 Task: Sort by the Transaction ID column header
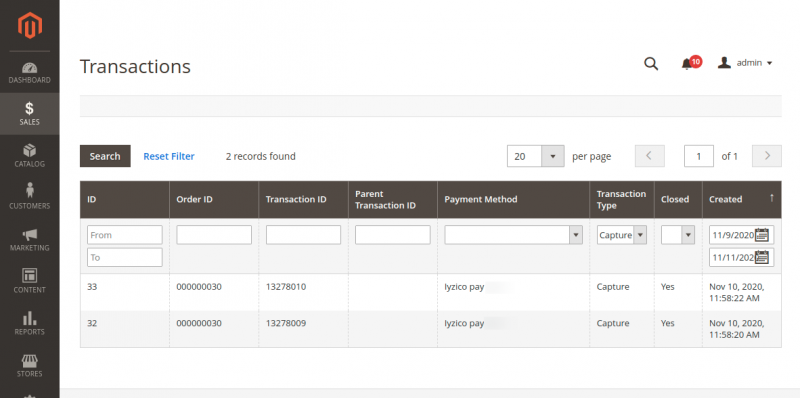(303, 200)
